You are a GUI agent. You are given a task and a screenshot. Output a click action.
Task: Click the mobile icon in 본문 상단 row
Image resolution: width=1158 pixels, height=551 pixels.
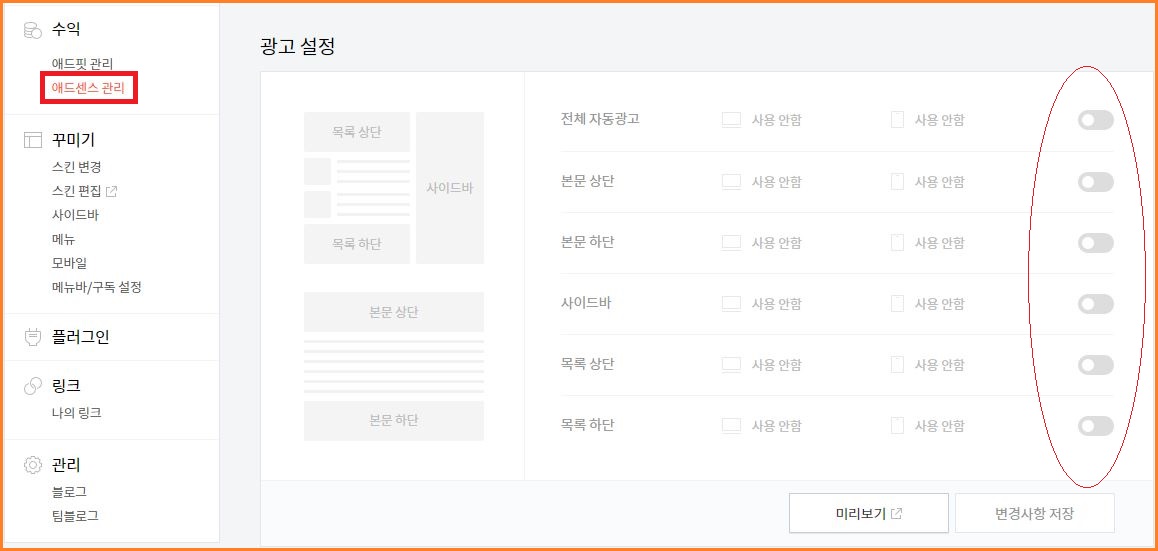click(897, 181)
